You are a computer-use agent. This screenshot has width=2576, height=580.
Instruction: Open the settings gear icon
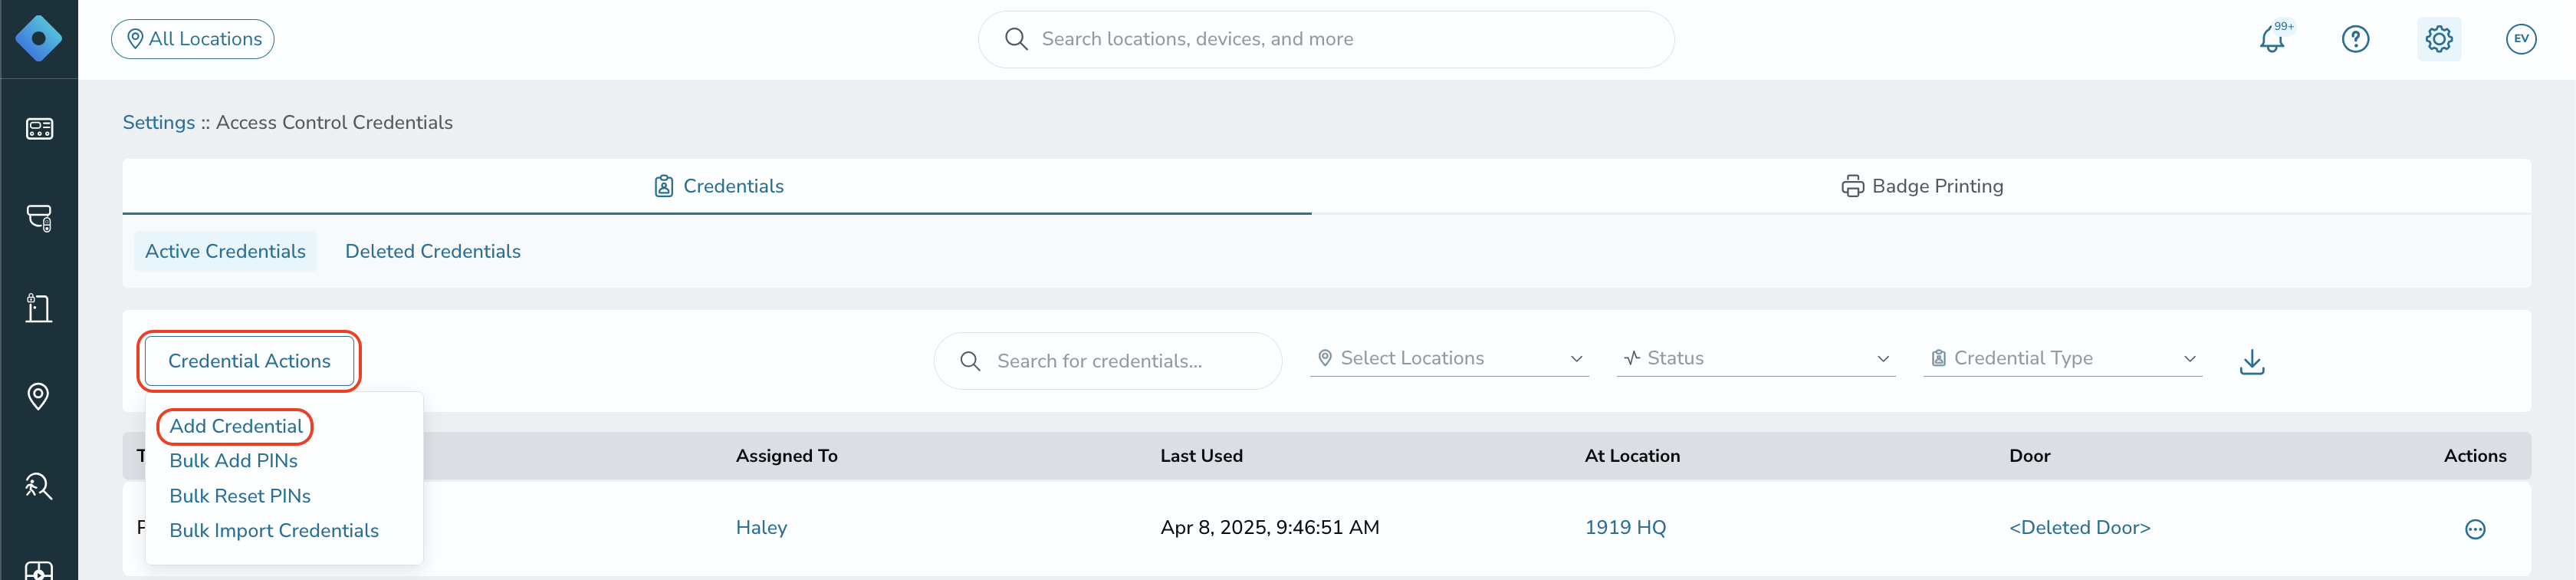point(2439,39)
